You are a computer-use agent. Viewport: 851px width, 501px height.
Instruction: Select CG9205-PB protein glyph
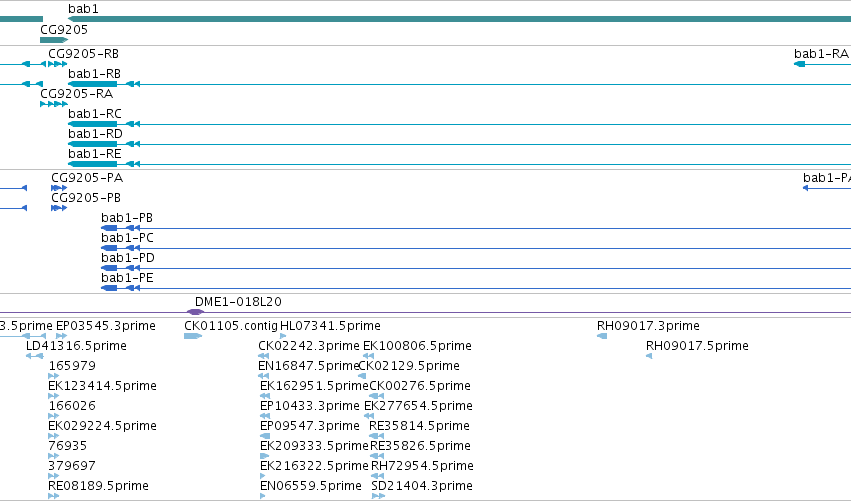(59, 208)
